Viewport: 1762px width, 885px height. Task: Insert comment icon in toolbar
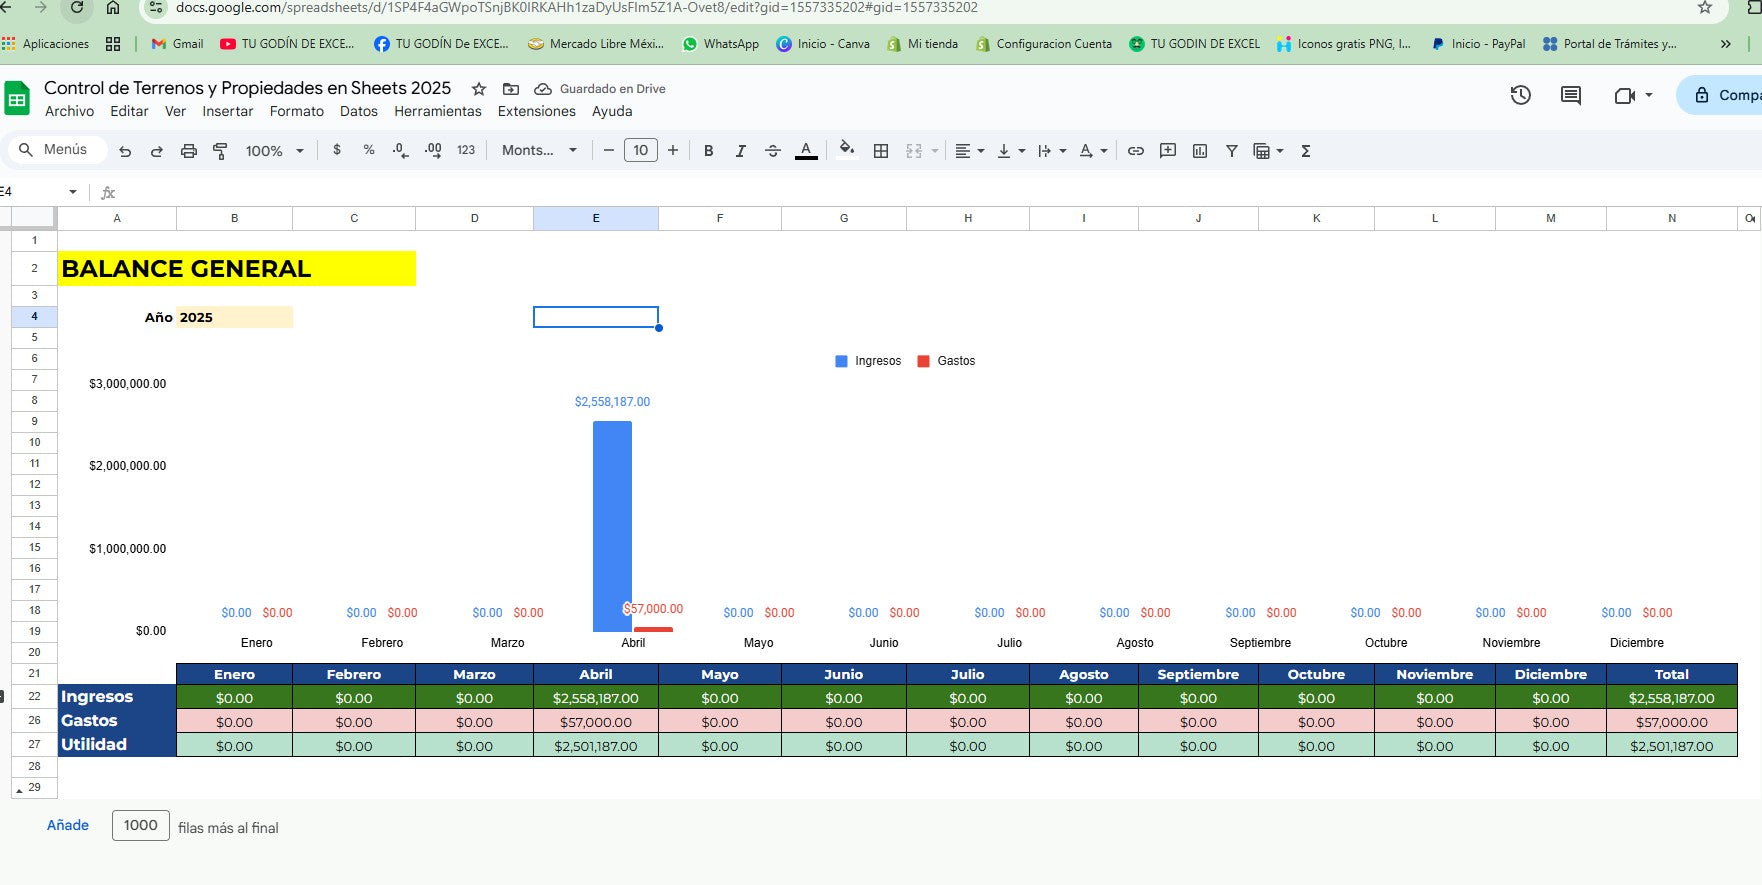coord(1168,151)
